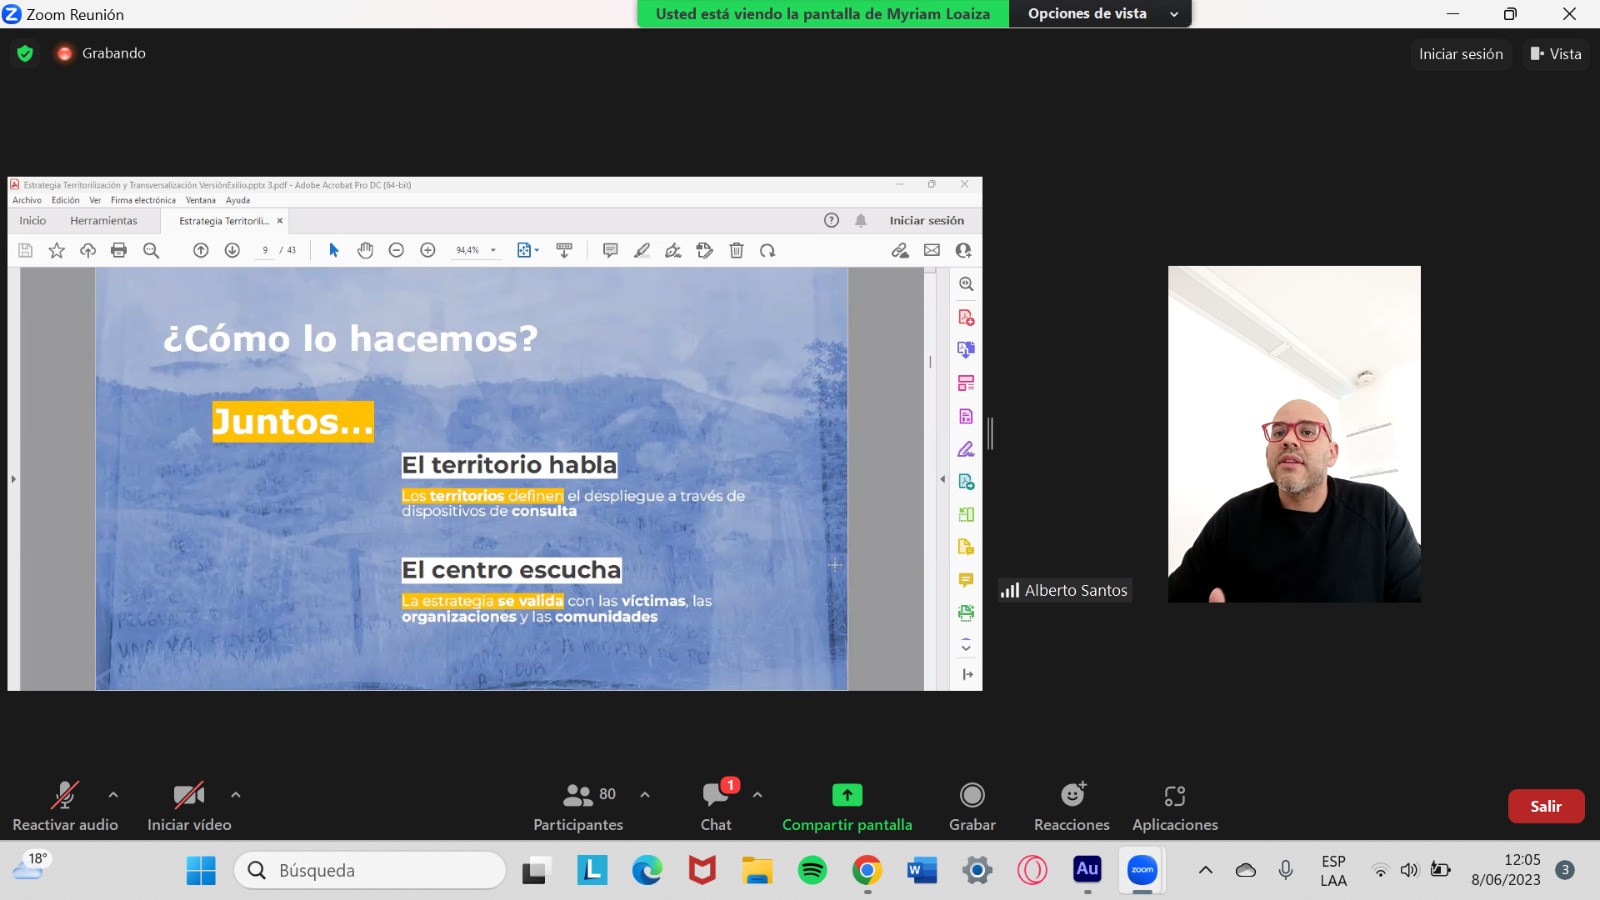Click the share link icon in Acrobat

900,250
